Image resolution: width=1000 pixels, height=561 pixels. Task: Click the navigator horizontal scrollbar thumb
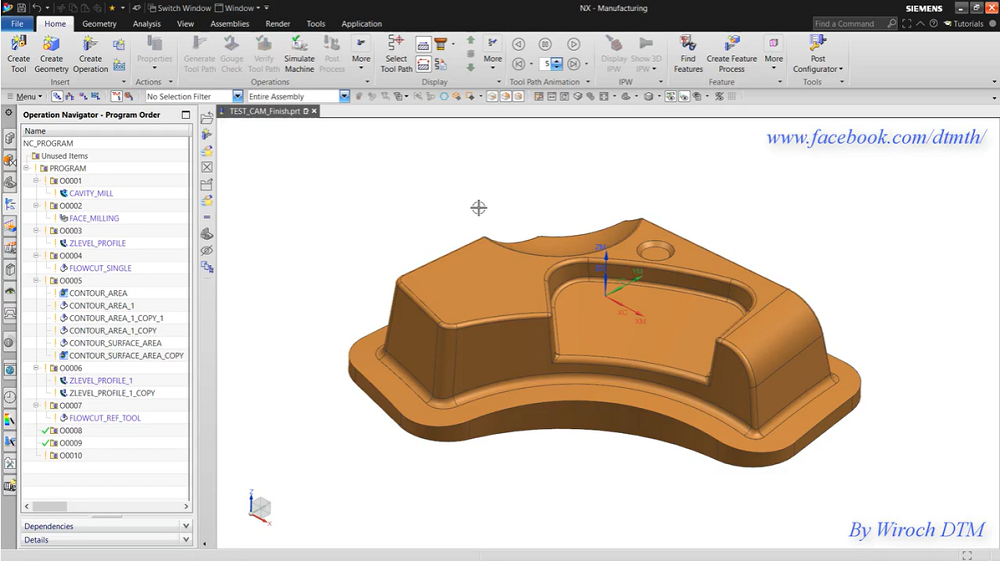[x=50, y=506]
